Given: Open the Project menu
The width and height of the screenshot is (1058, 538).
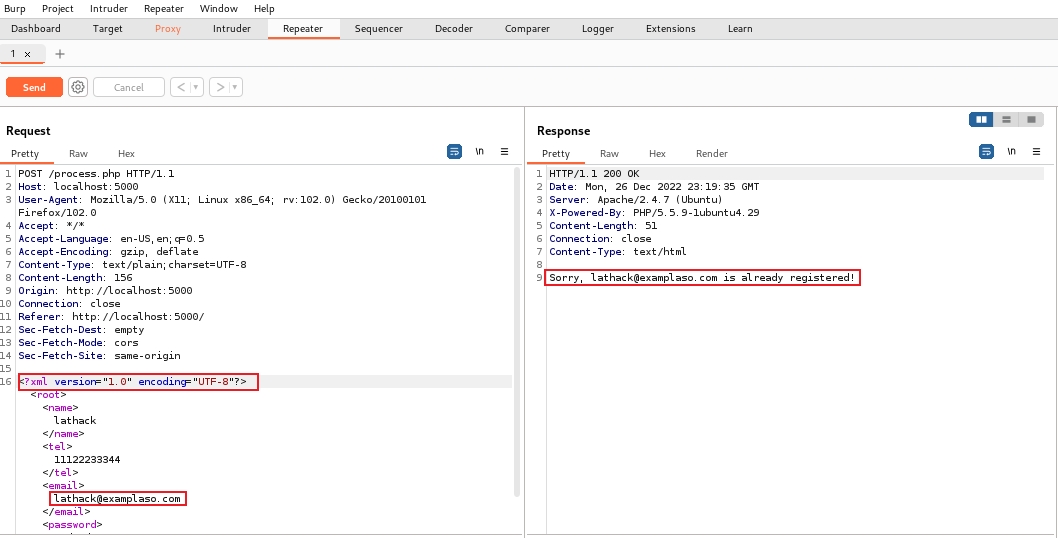Looking at the screenshot, I should click(58, 9).
